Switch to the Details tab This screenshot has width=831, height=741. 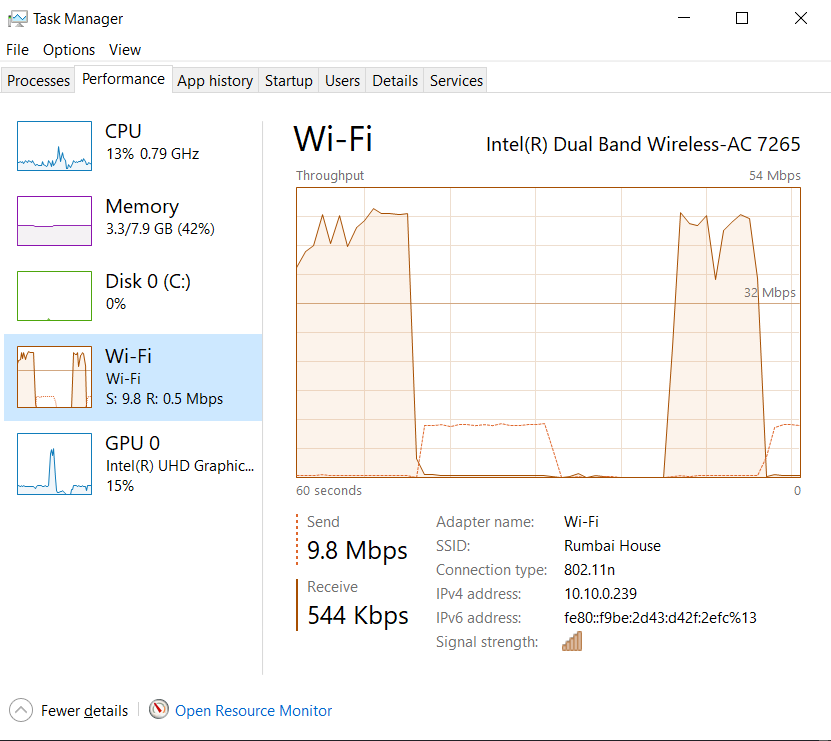[395, 81]
